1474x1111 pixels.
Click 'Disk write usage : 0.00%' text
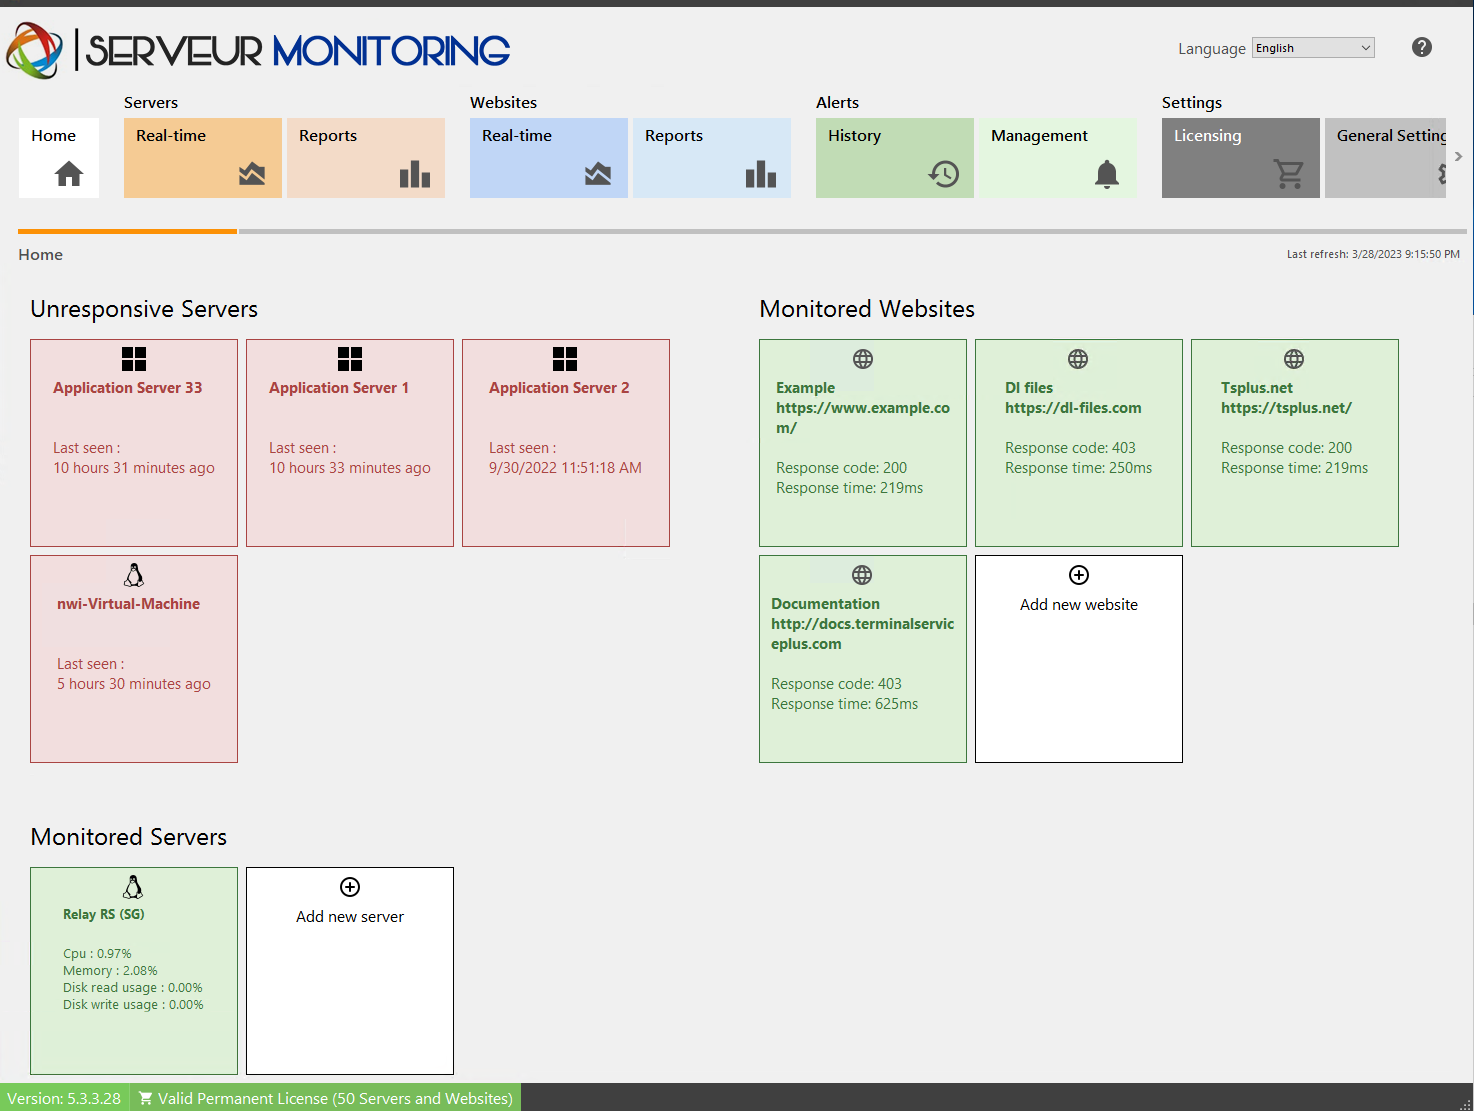pyautogui.click(x=133, y=1005)
